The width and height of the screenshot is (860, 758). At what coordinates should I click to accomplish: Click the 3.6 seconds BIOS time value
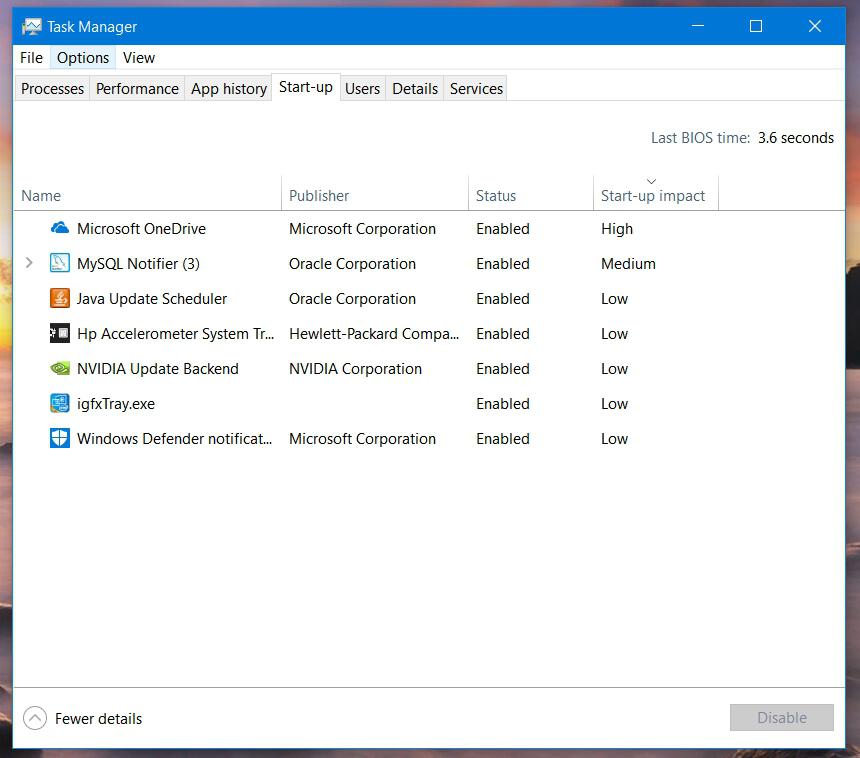click(x=796, y=138)
